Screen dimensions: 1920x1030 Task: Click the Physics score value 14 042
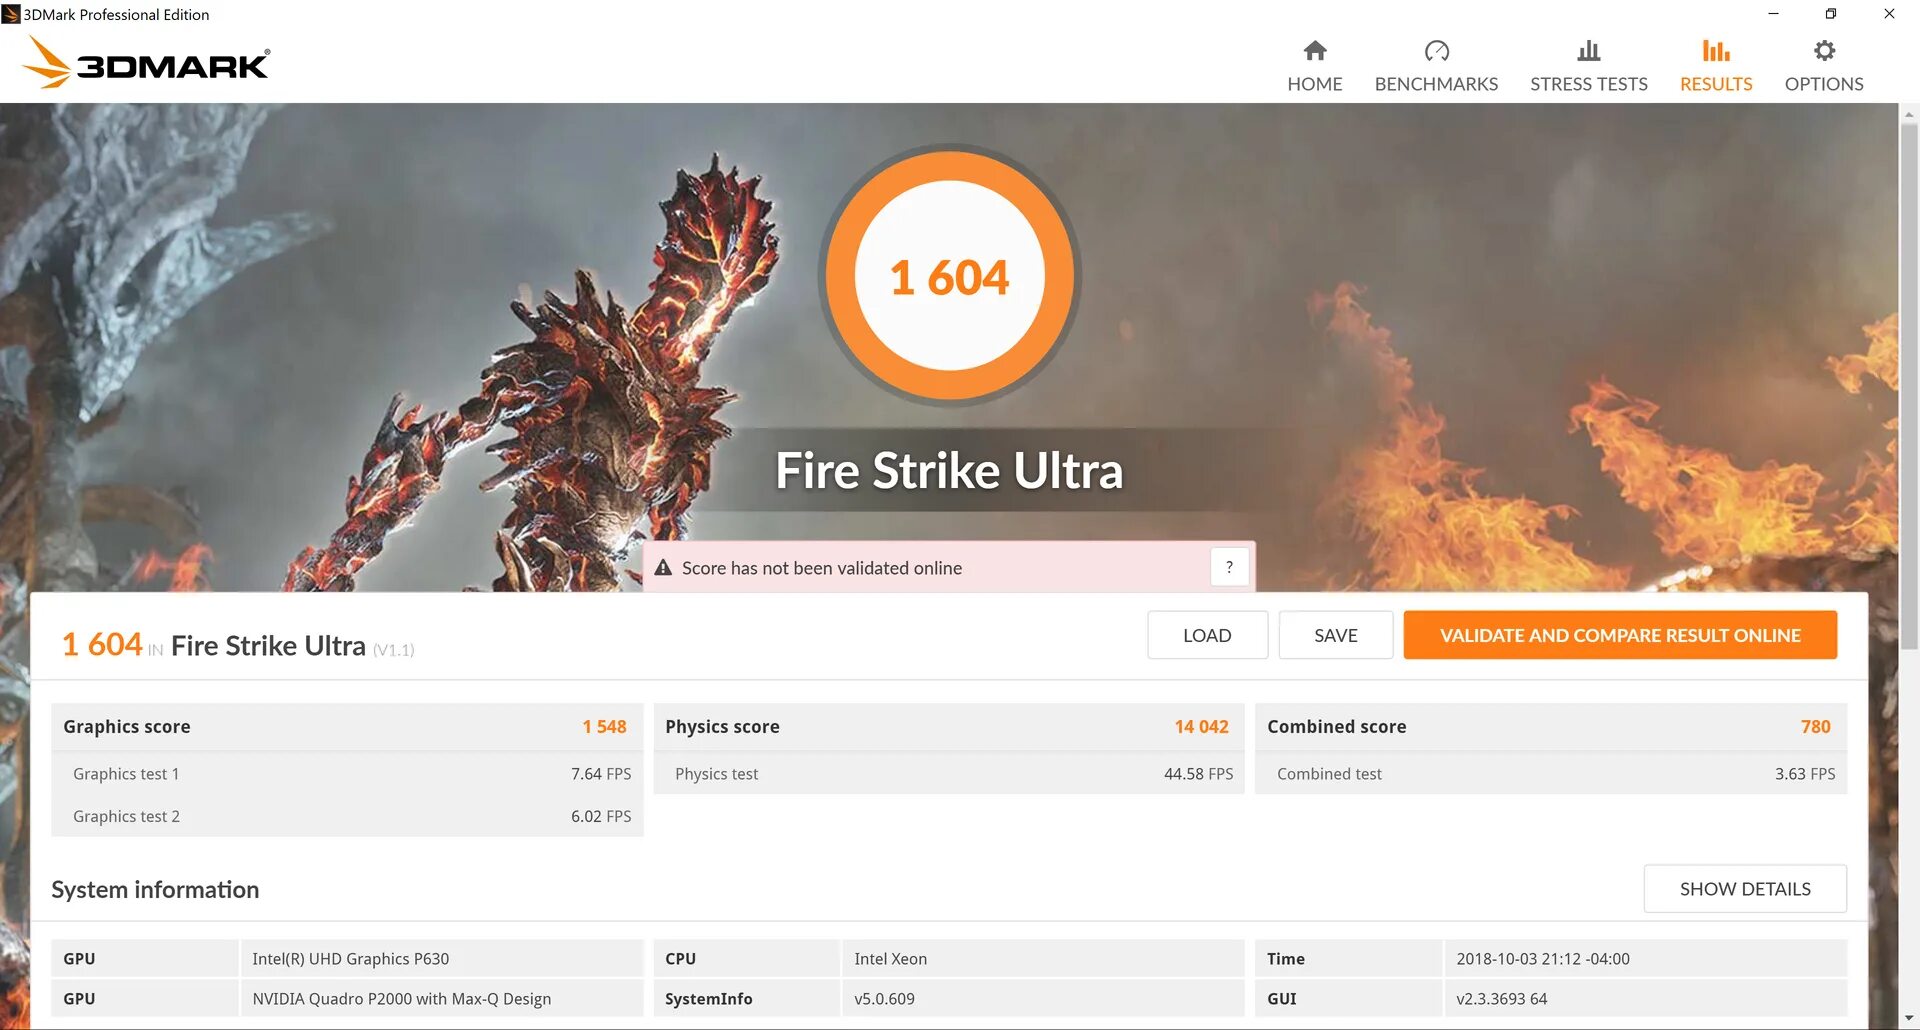pyautogui.click(x=1201, y=727)
